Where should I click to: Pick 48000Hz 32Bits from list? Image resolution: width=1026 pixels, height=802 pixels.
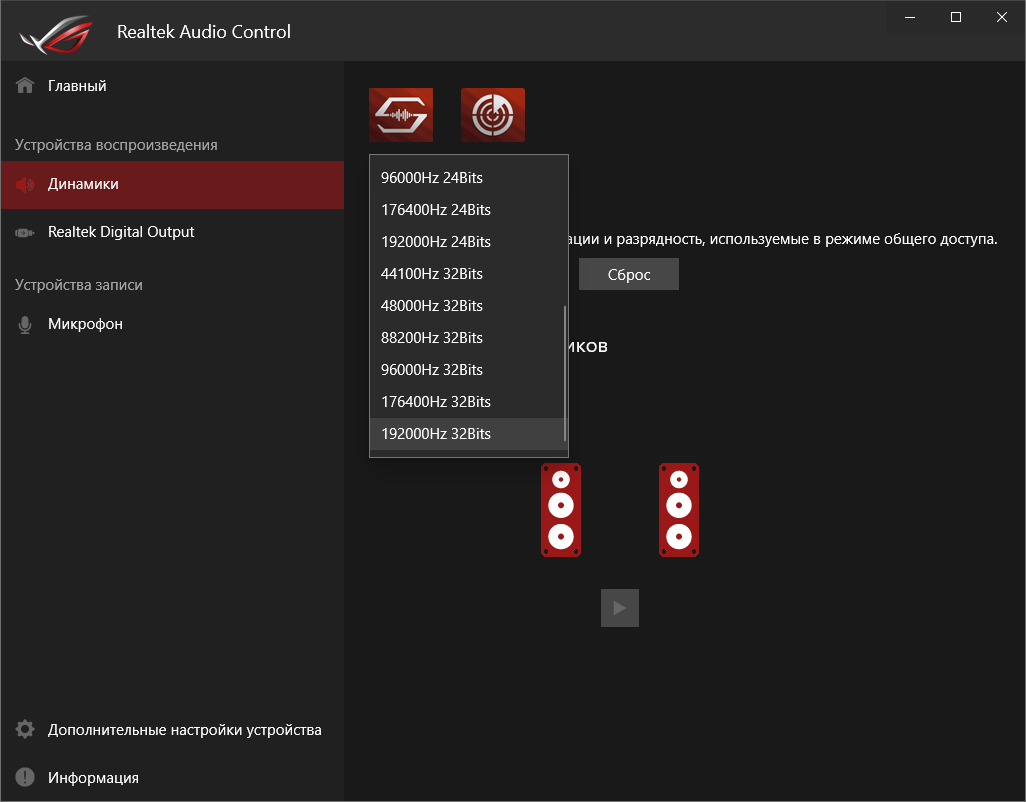coord(467,306)
